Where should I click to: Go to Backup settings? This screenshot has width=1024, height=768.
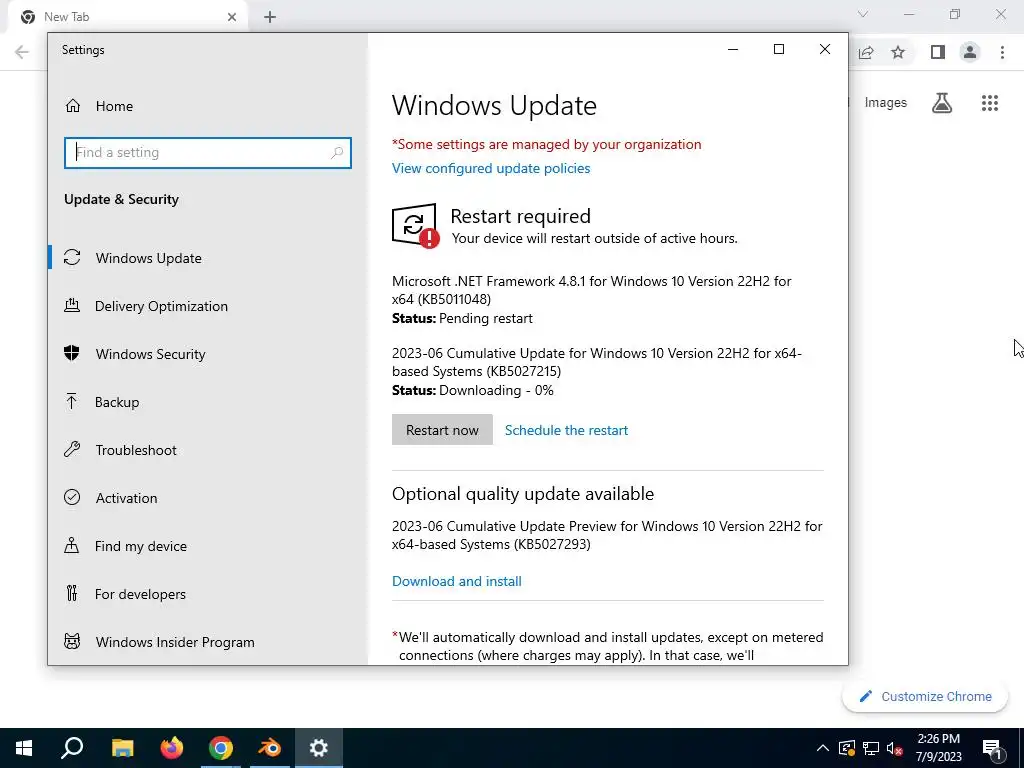[x=117, y=402]
